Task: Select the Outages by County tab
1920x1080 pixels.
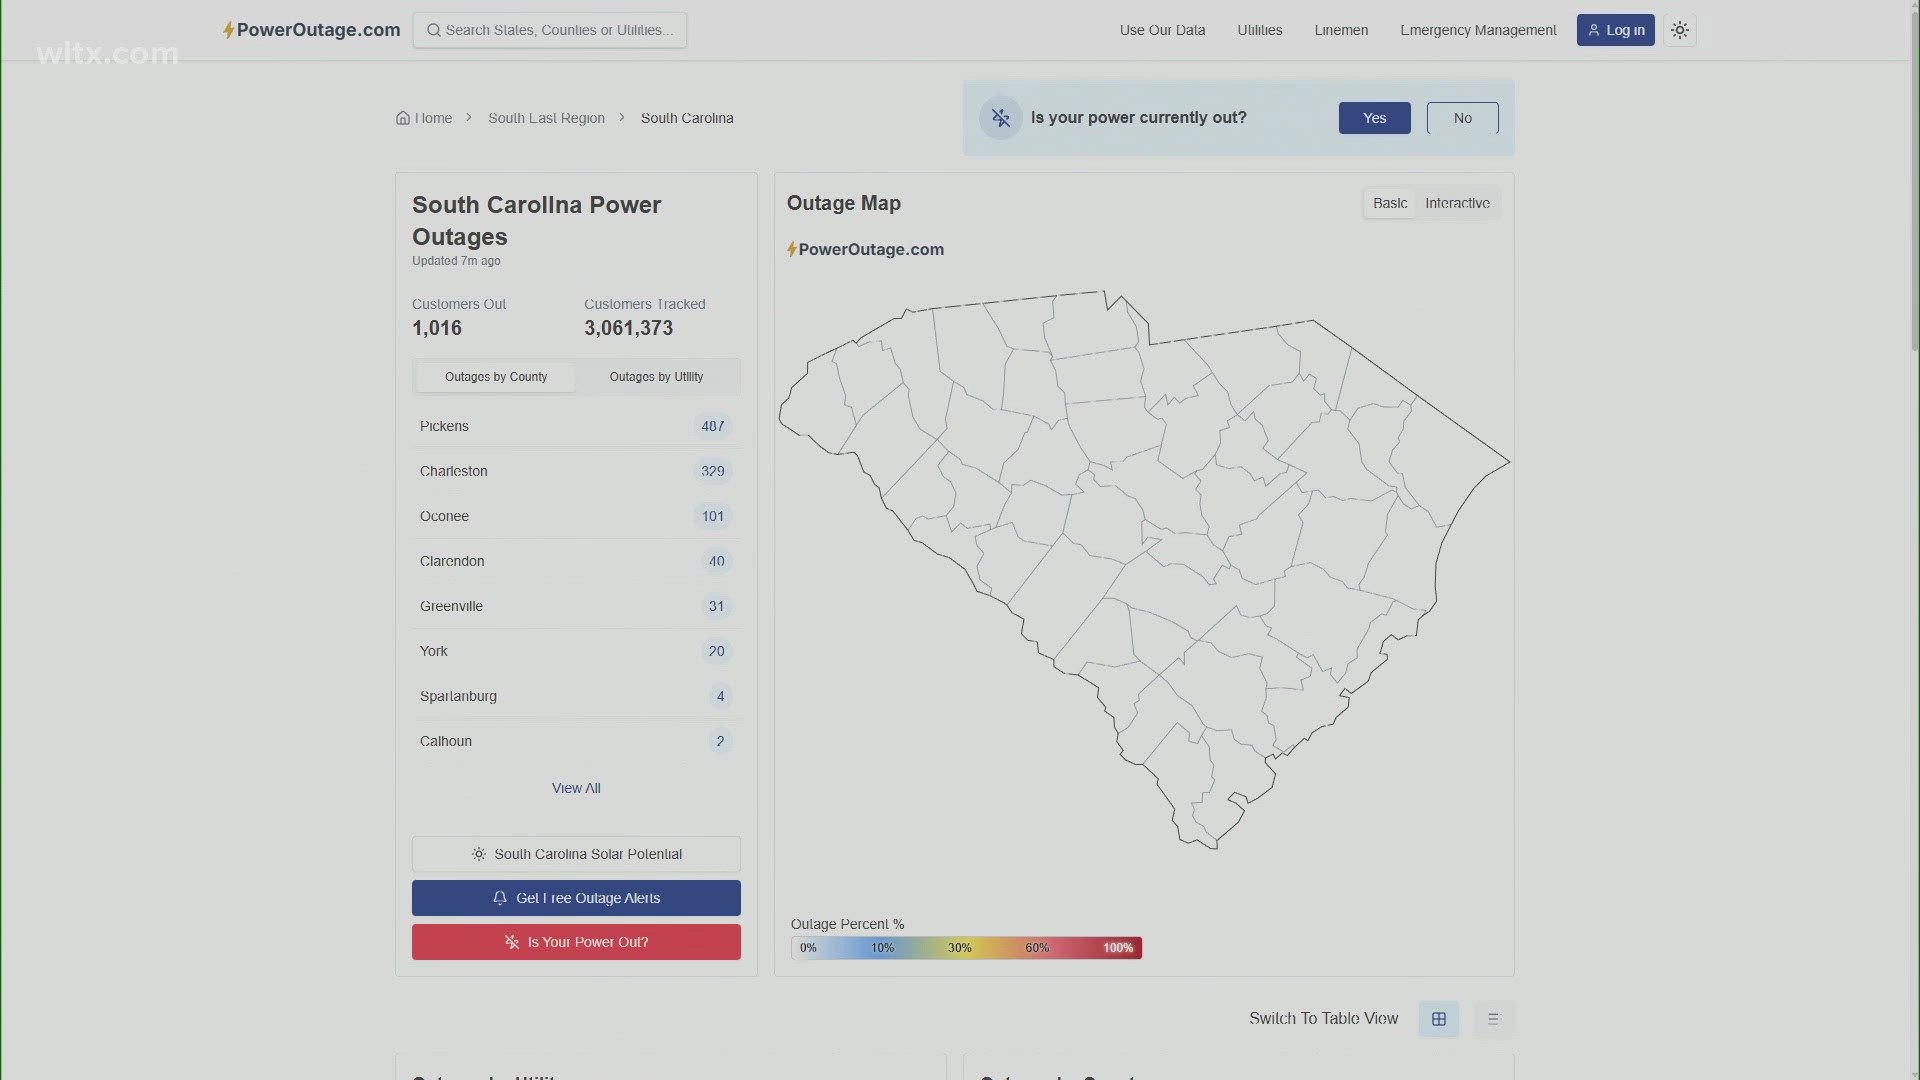Action: coord(496,376)
